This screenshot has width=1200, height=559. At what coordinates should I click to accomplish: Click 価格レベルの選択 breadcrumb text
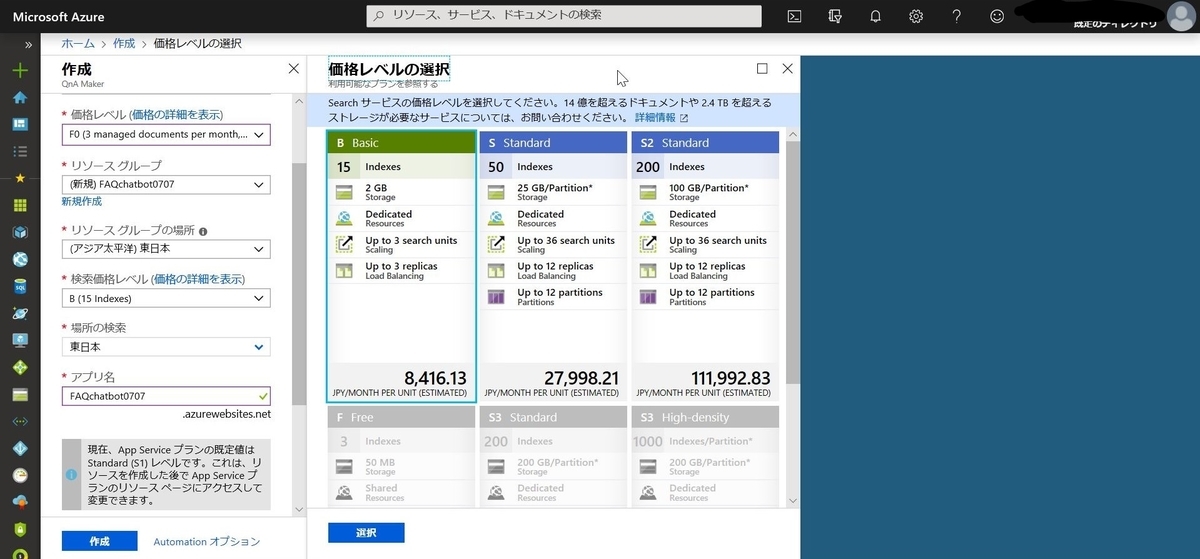(x=197, y=44)
